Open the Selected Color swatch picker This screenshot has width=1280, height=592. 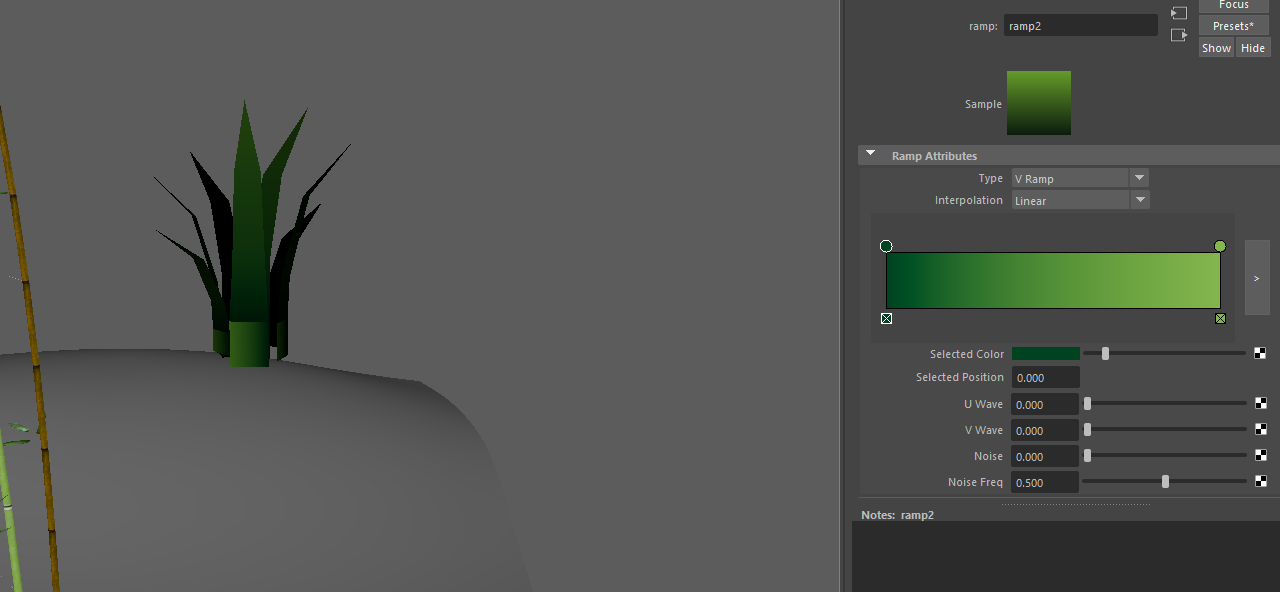point(1046,354)
